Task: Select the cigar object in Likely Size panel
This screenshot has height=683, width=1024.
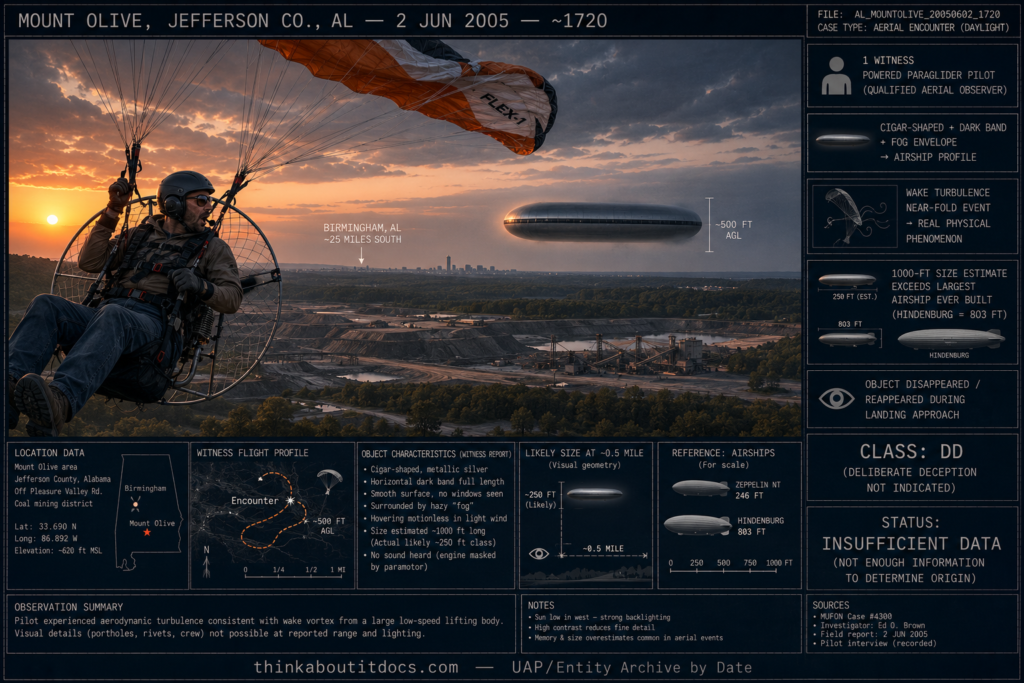Action: pos(594,494)
